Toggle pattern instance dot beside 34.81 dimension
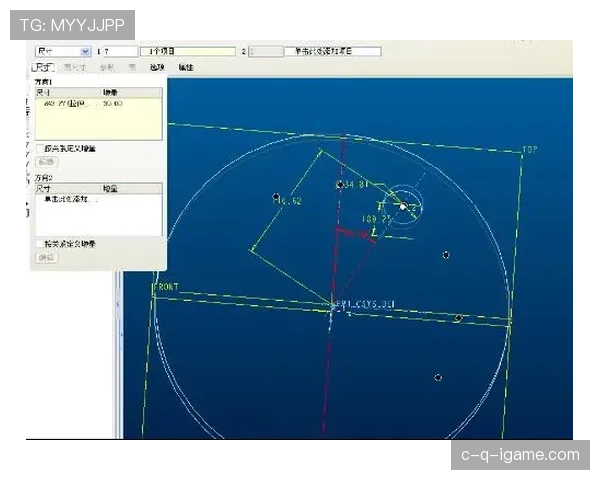The height and width of the screenshot is (480, 600). pyautogui.click(x=340, y=184)
